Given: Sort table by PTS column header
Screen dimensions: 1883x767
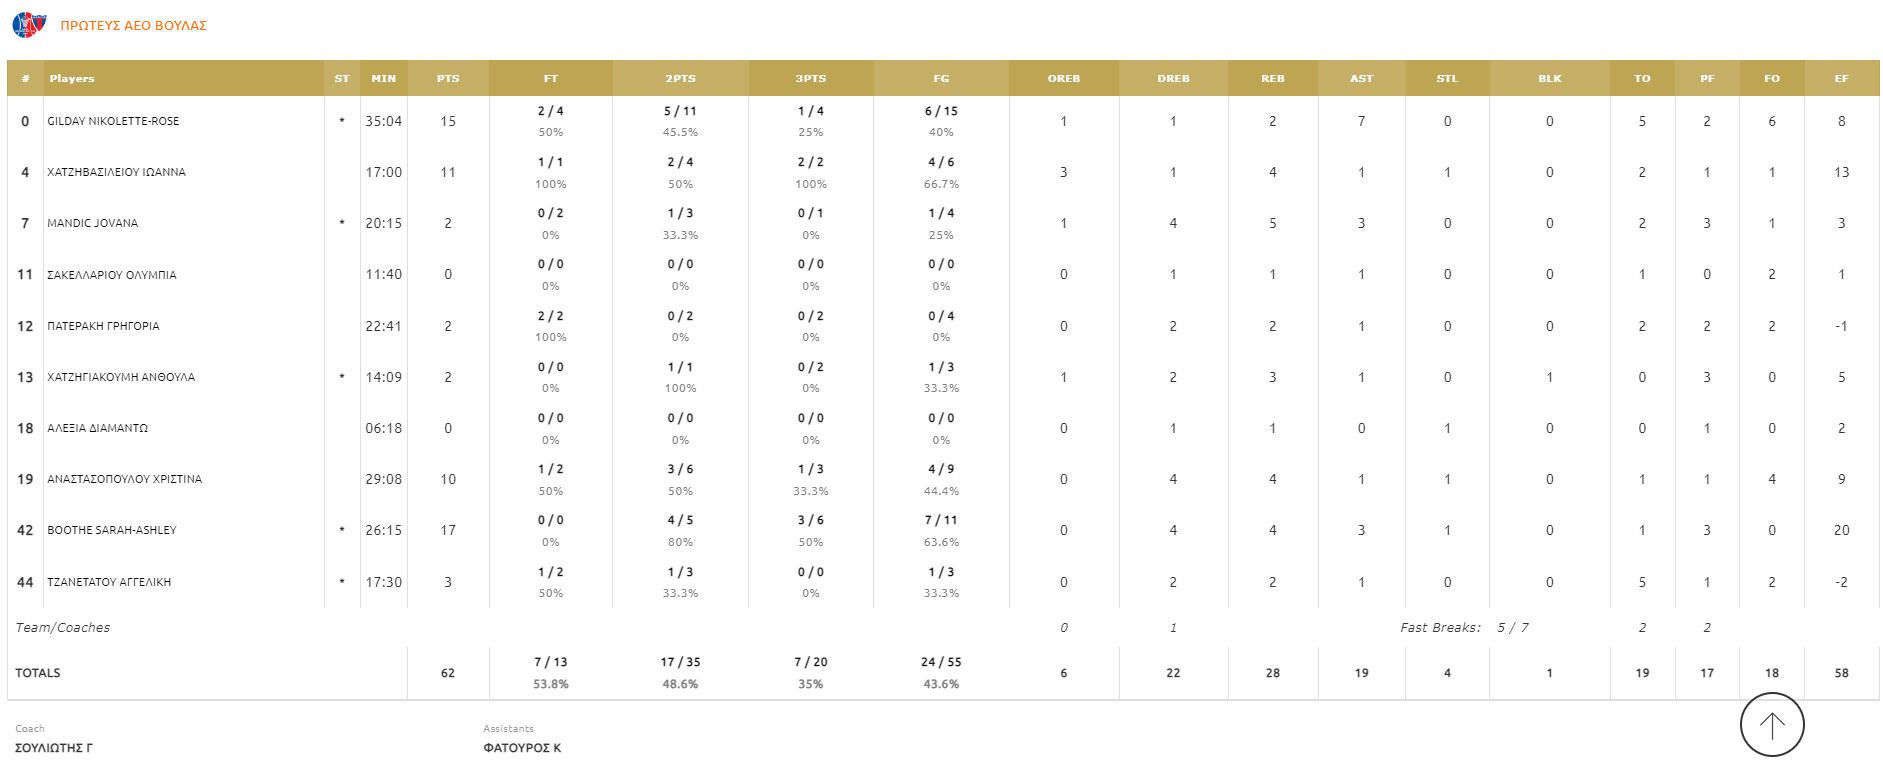Looking at the screenshot, I should (x=448, y=78).
